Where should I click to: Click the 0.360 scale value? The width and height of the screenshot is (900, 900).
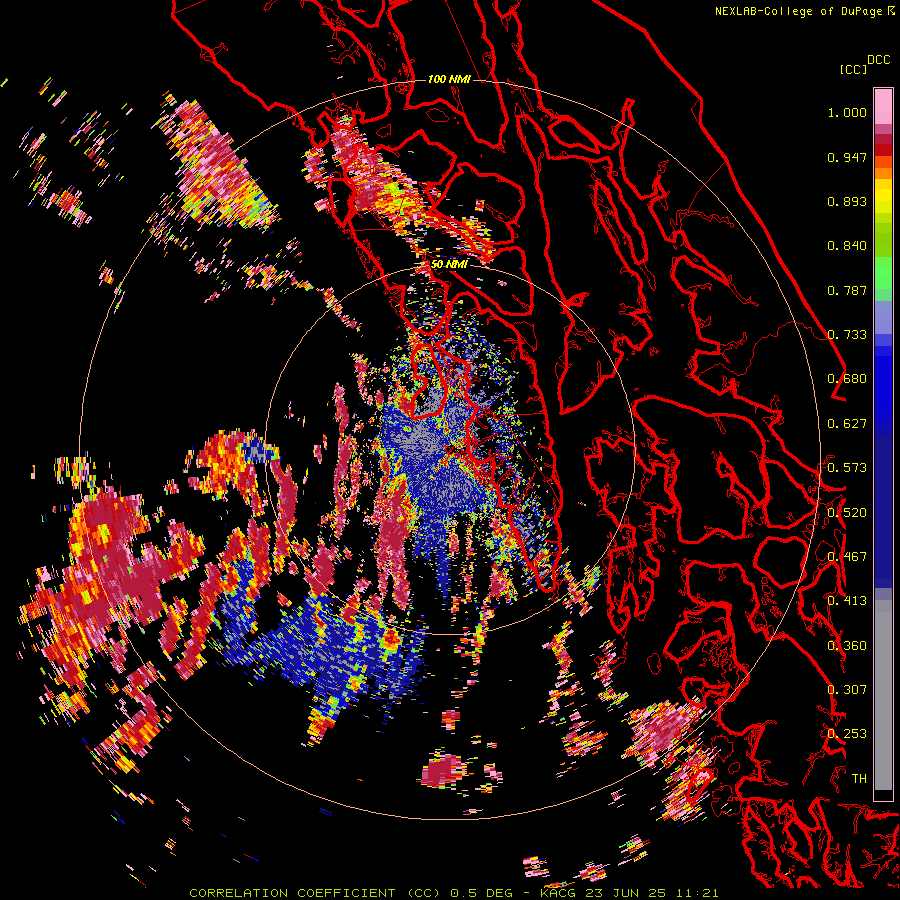pos(847,645)
